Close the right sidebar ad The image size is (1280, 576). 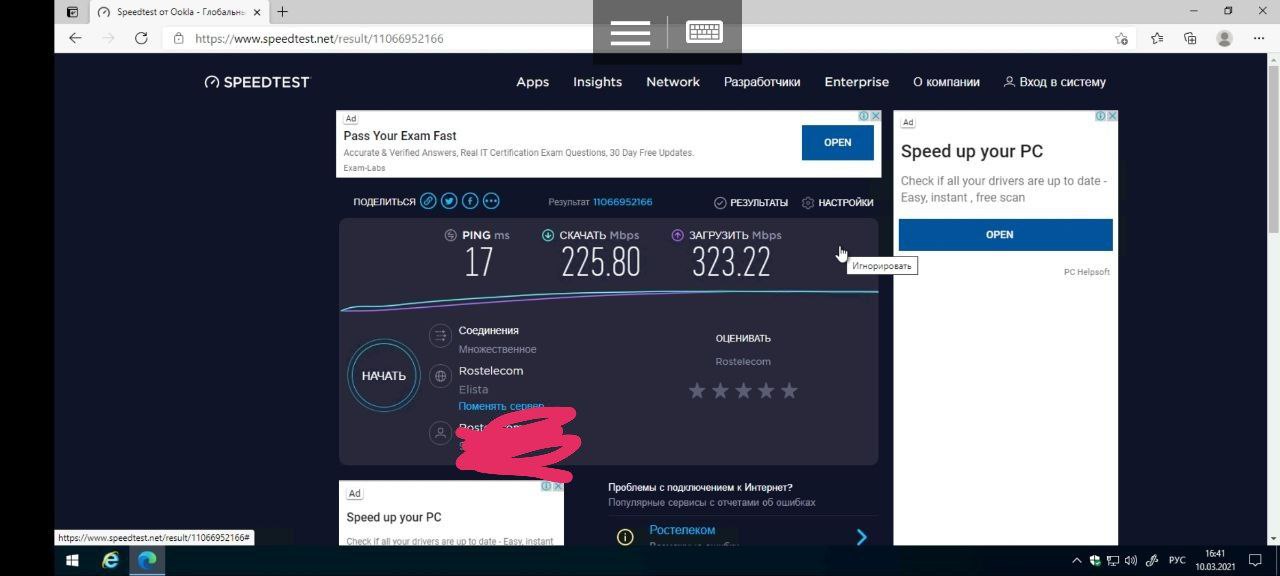click(1112, 116)
